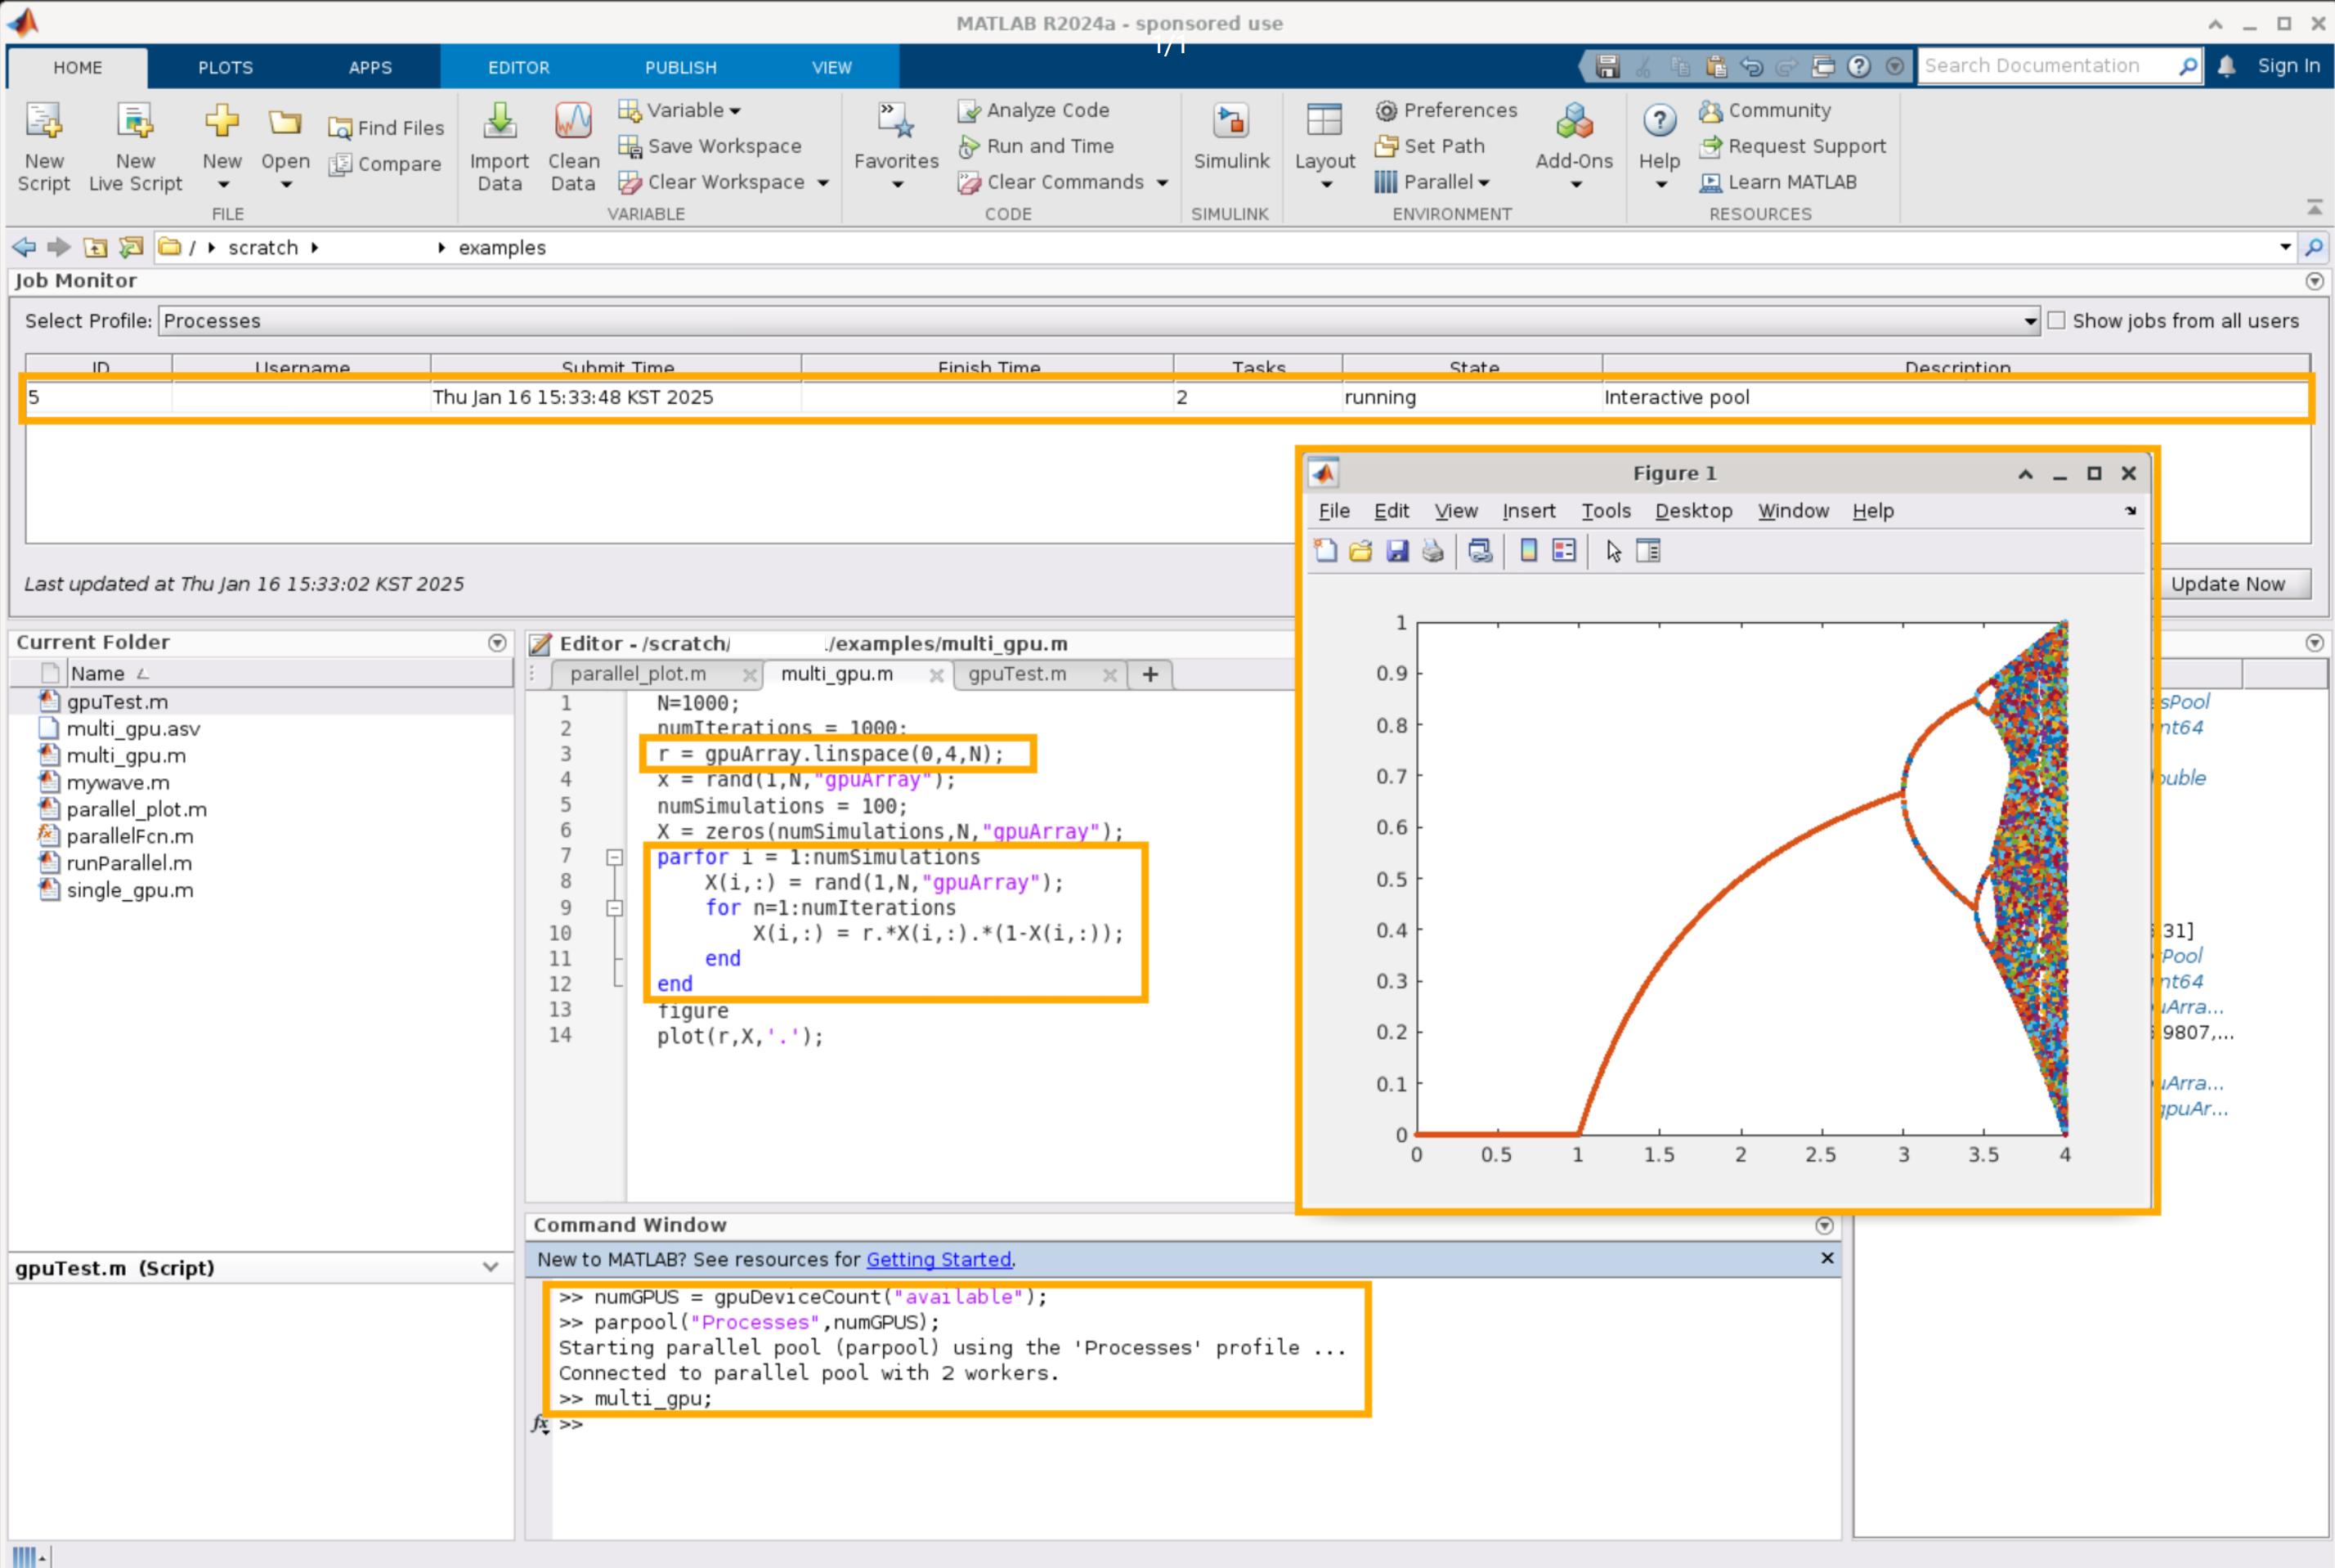Open the Select Profile dropdown
This screenshot has height=1568, width=2335.
2030,321
